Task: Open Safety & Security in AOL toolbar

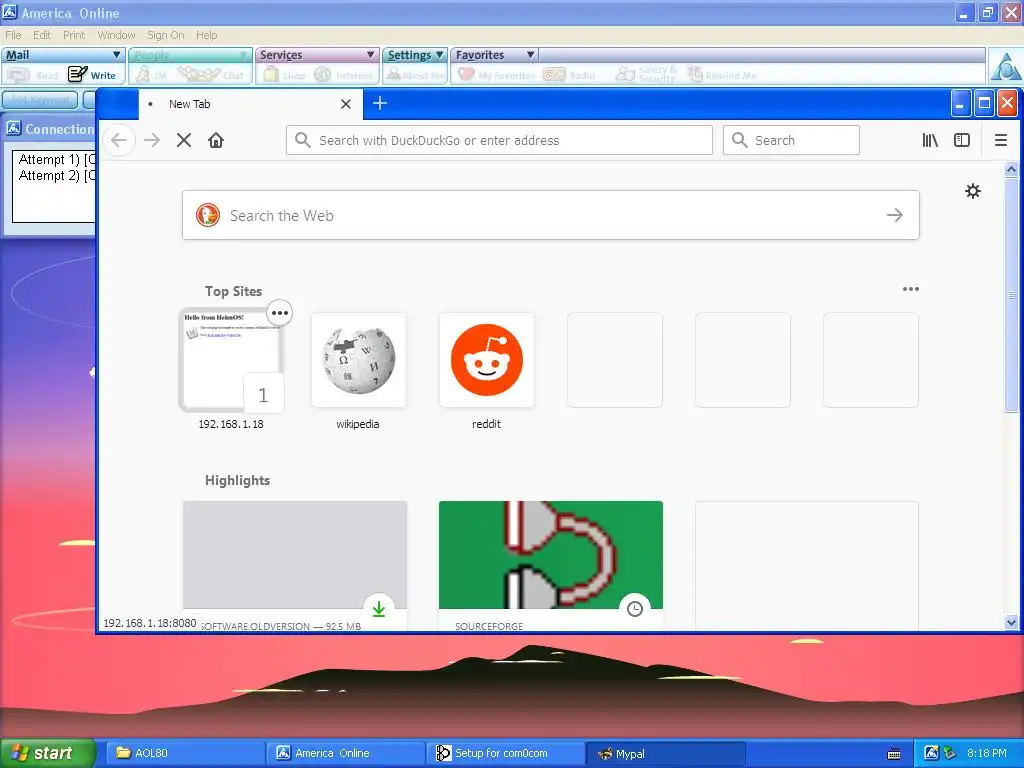Action: (x=645, y=74)
